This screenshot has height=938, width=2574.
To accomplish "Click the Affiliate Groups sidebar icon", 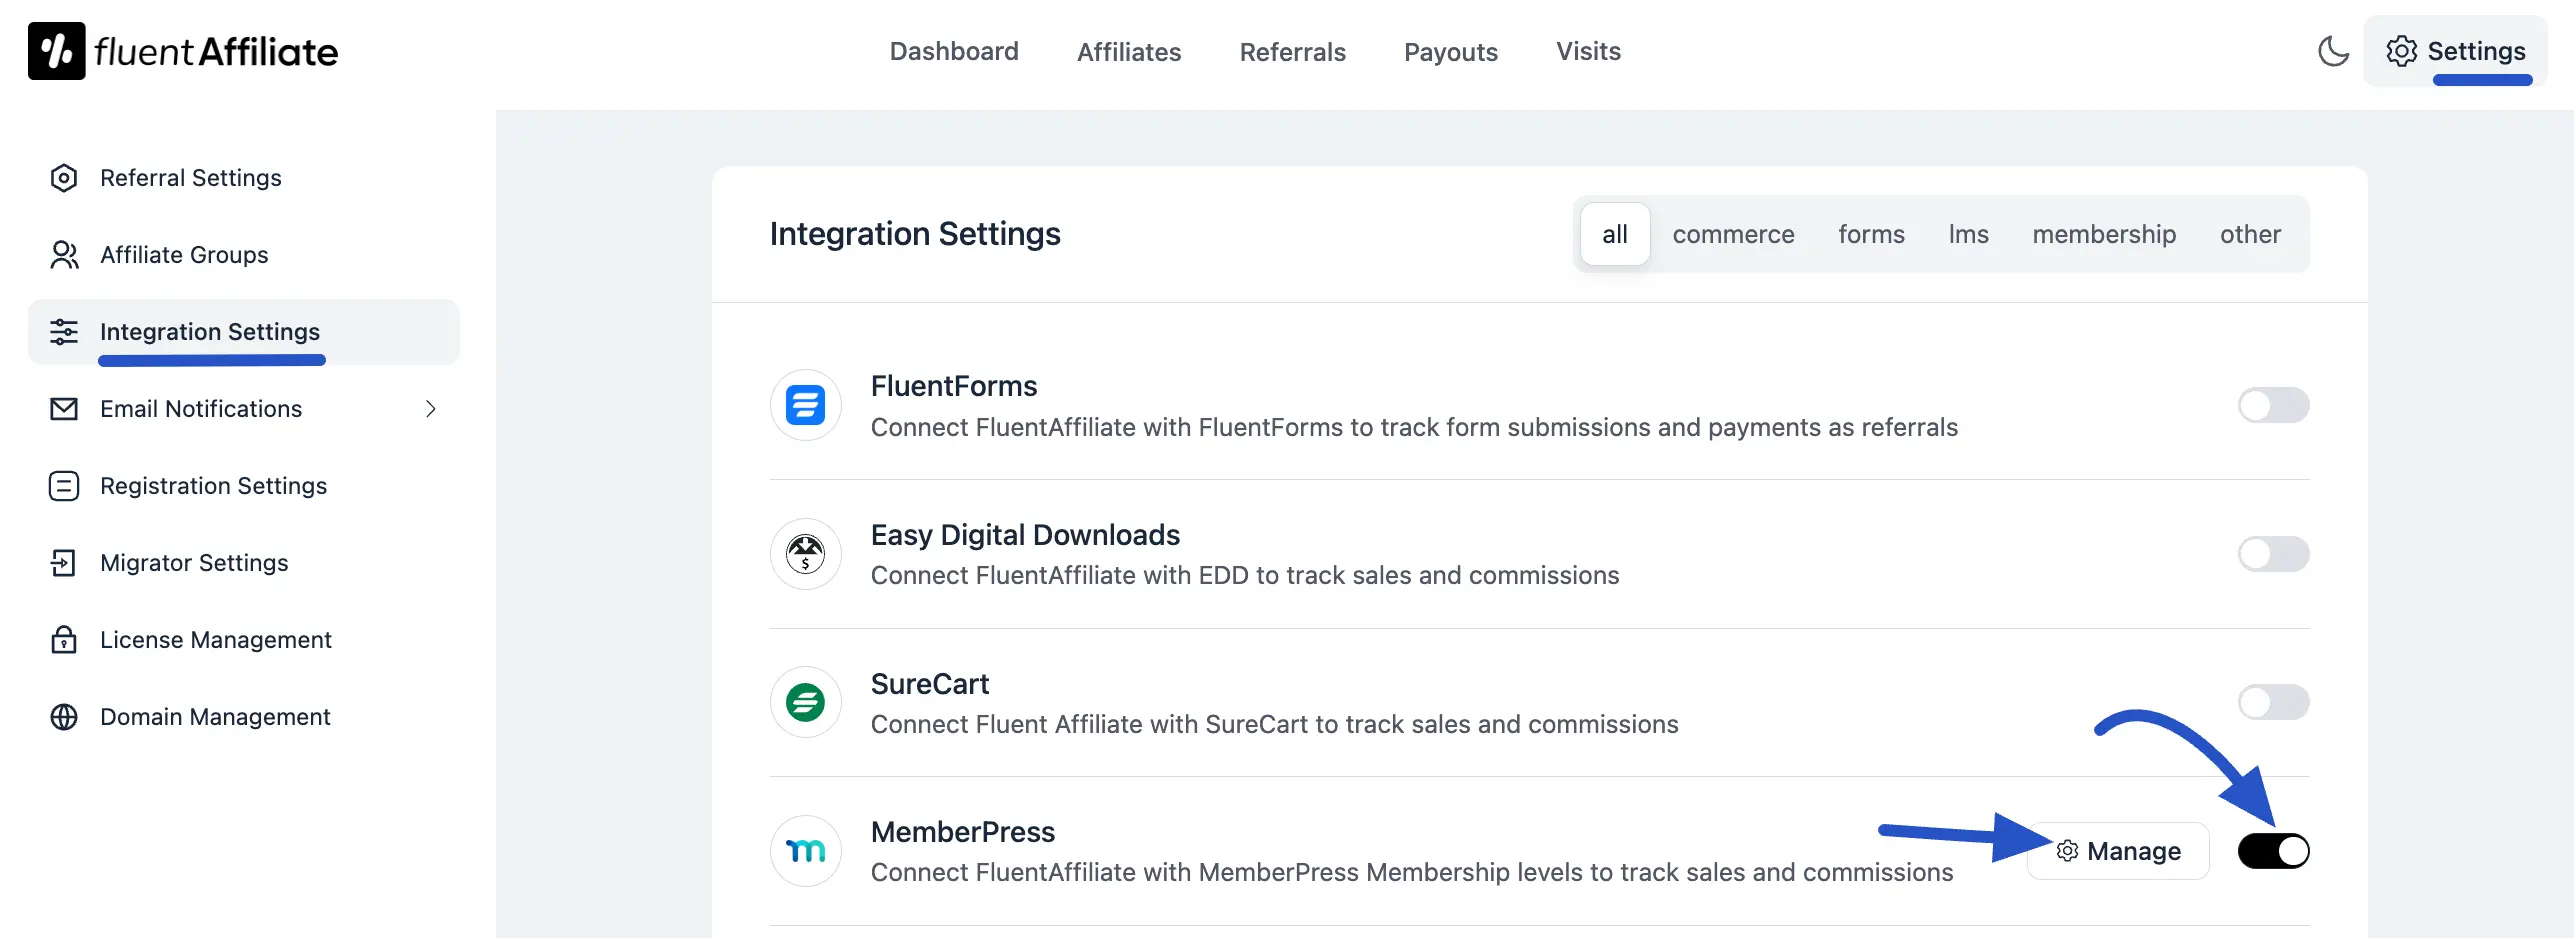I will click(x=64, y=255).
